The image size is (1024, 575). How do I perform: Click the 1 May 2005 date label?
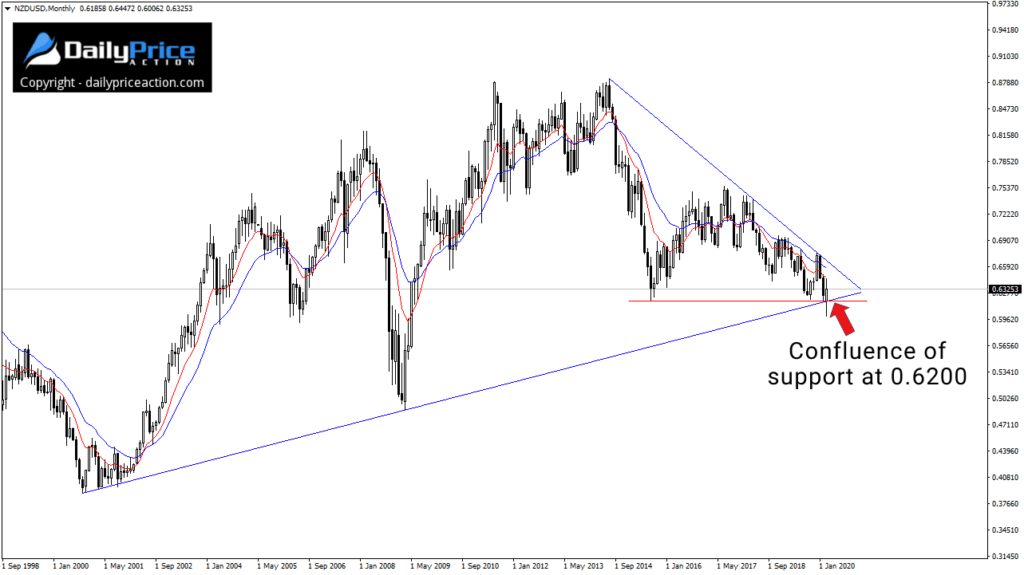(x=276, y=566)
